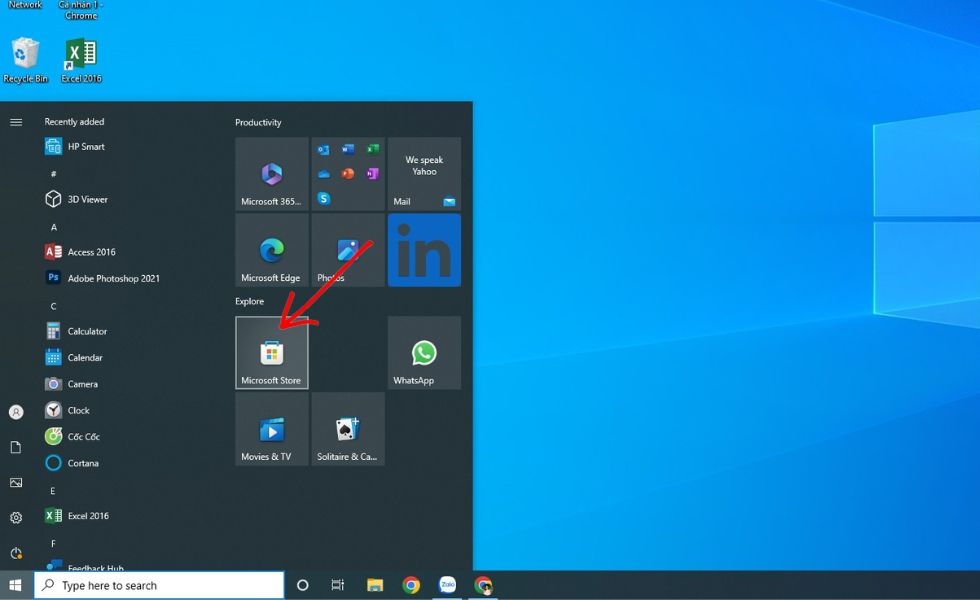Open the Power button in the Start sidebar

[15, 552]
